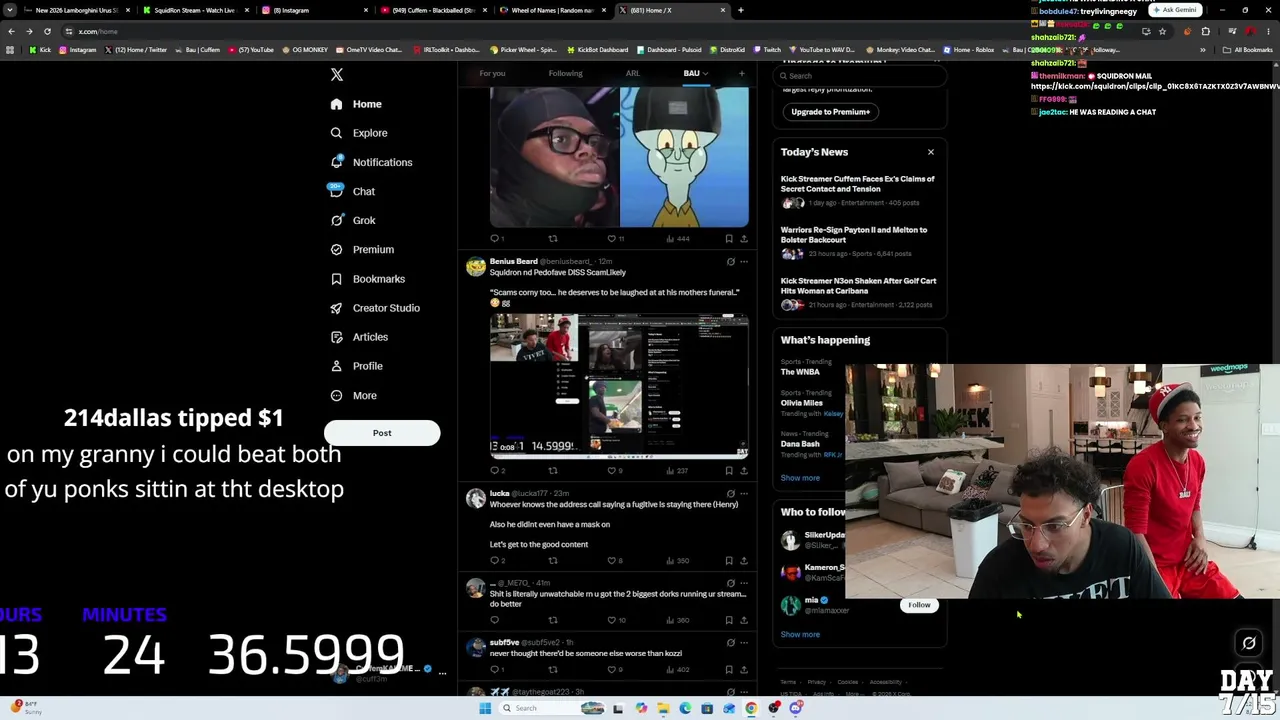The height and width of the screenshot is (720, 1280).
Task: Reply to the Benius Beard post
Action: [x=495, y=470]
